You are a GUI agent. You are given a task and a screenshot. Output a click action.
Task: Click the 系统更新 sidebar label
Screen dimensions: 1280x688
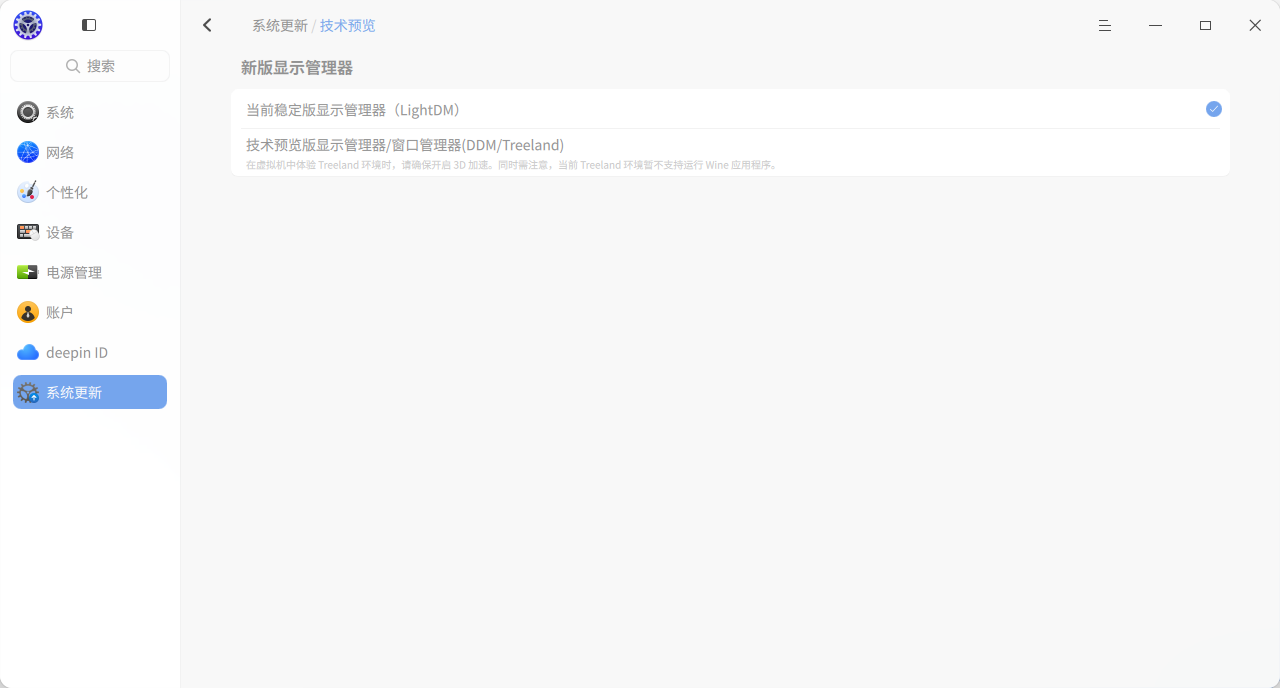74,393
